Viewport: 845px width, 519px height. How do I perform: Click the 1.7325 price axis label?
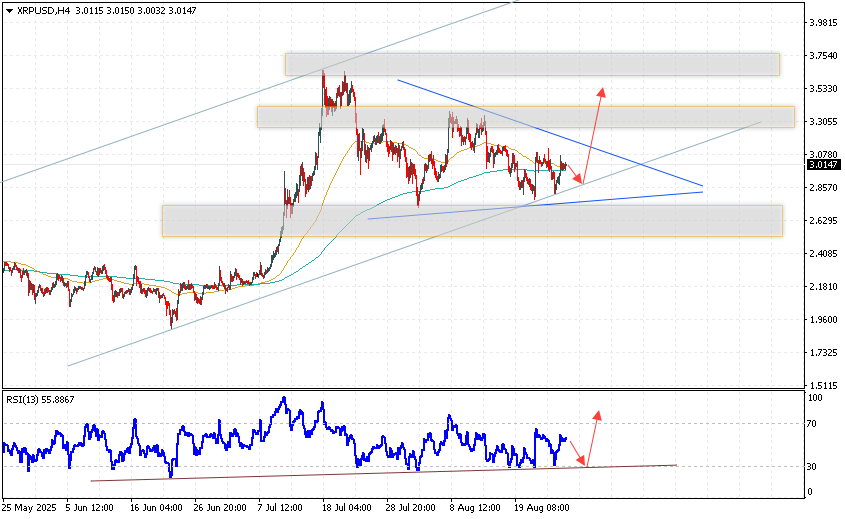[x=823, y=352]
